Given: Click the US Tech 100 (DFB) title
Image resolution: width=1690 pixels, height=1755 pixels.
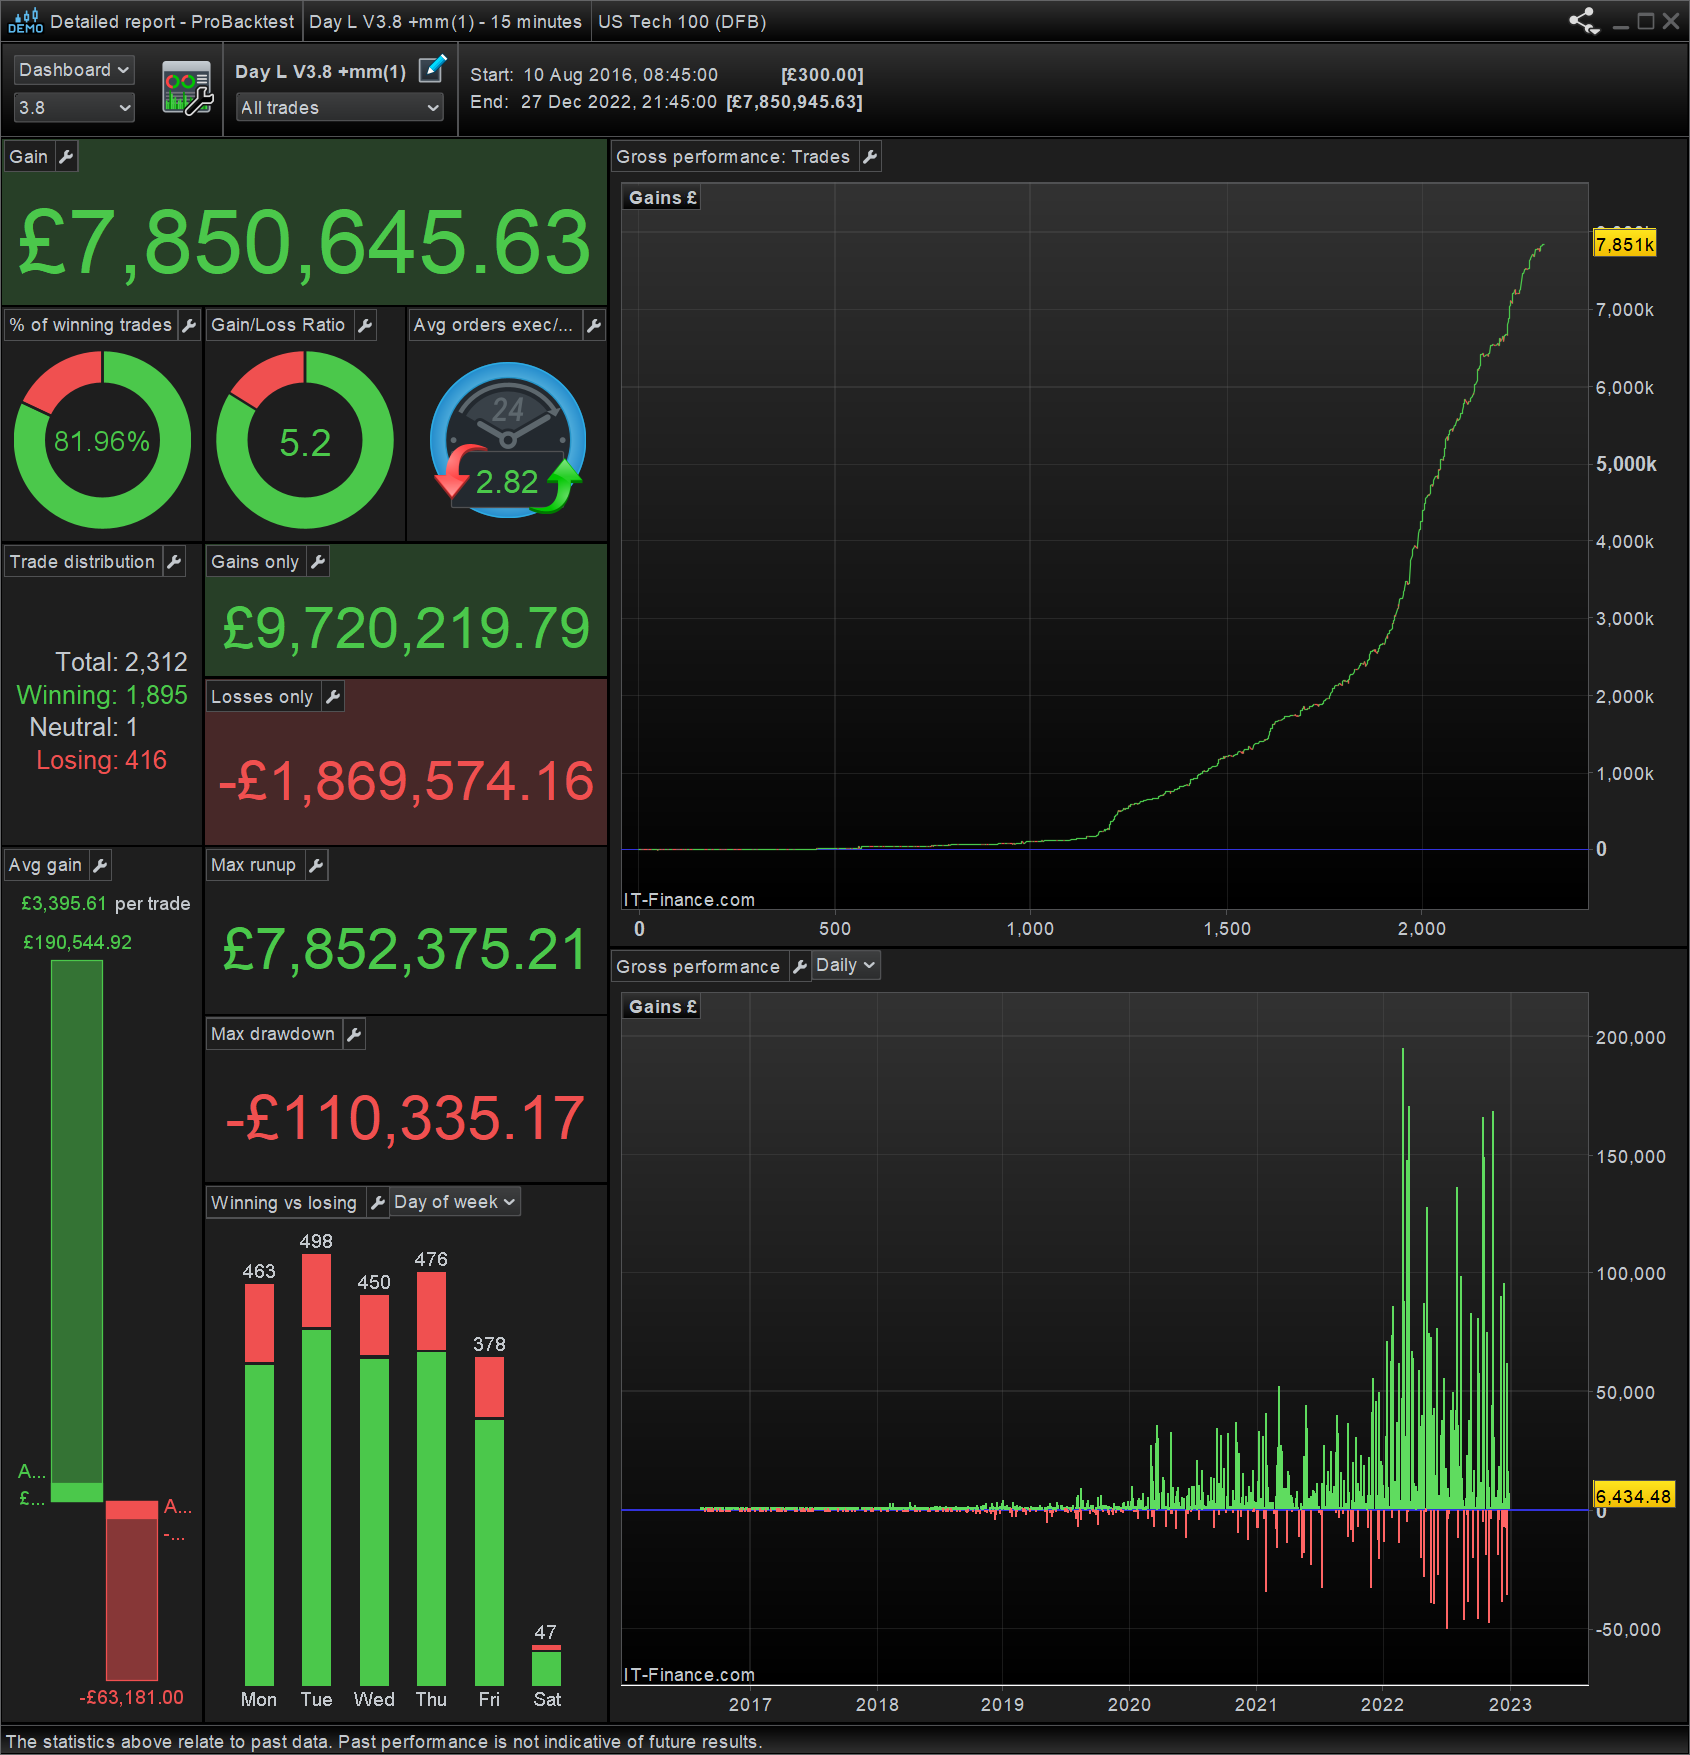Looking at the screenshot, I should tap(682, 22).
